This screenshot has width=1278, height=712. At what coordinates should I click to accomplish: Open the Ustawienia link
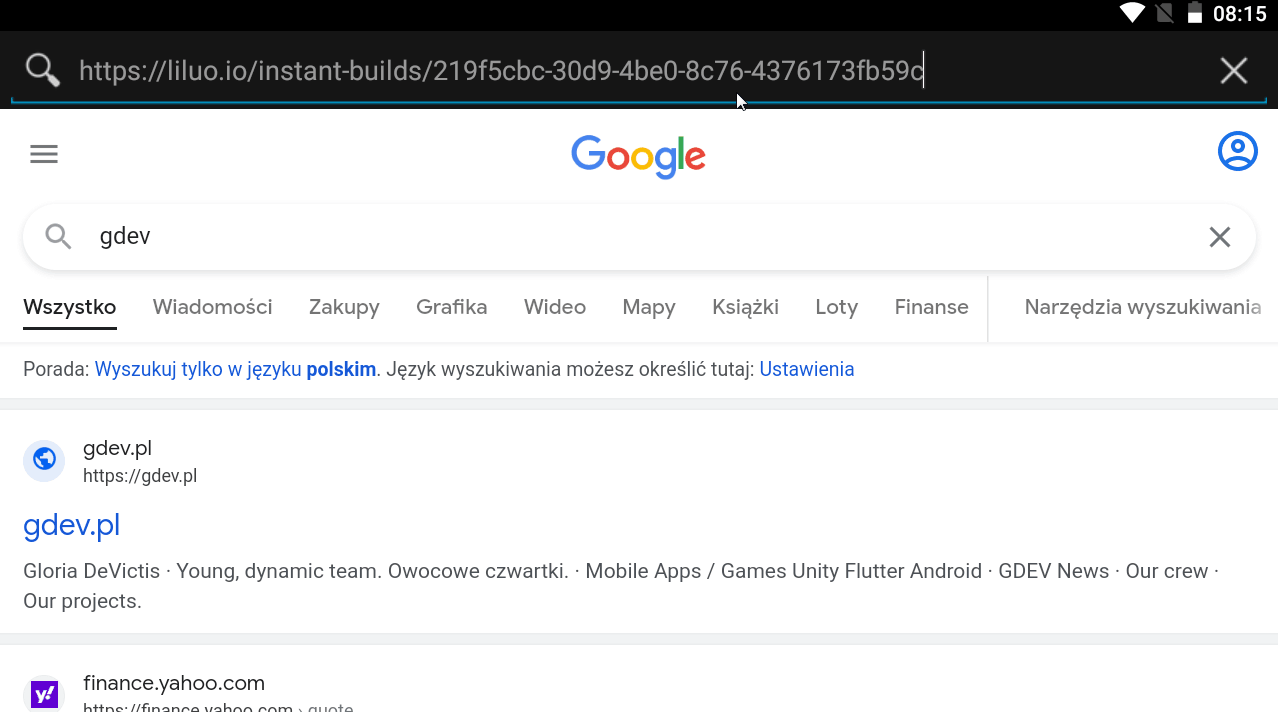(807, 369)
